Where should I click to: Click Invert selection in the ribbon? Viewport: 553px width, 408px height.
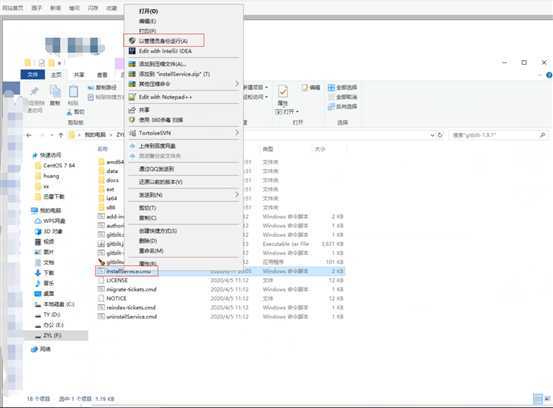click(342, 106)
